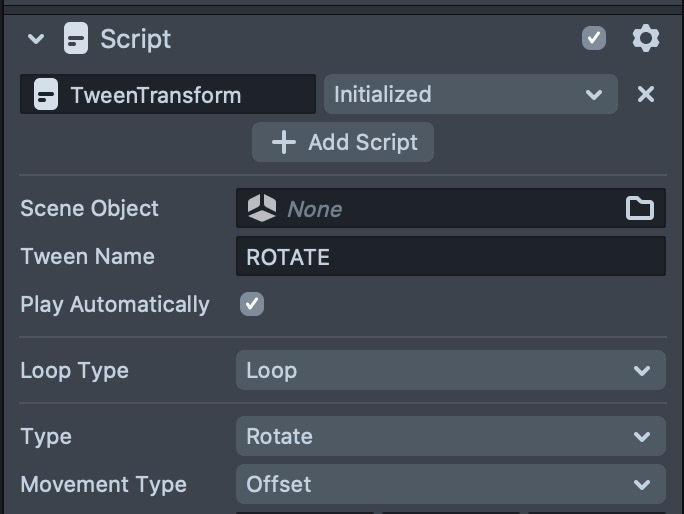
Task: Open the Loop Type dropdown
Action: click(450, 370)
